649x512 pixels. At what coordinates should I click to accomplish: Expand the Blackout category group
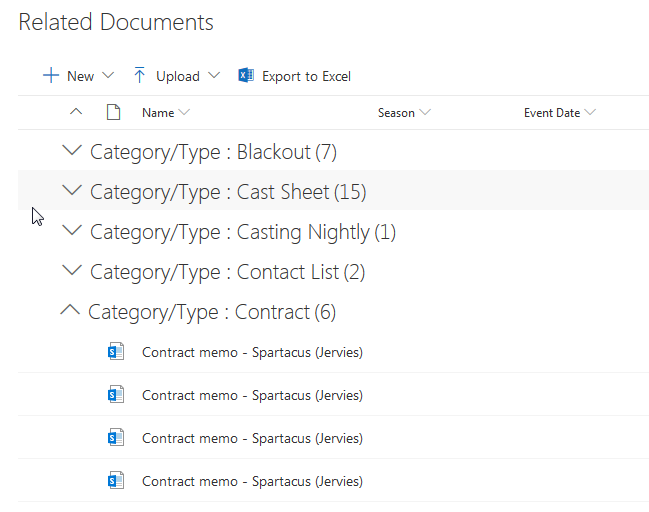click(70, 151)
